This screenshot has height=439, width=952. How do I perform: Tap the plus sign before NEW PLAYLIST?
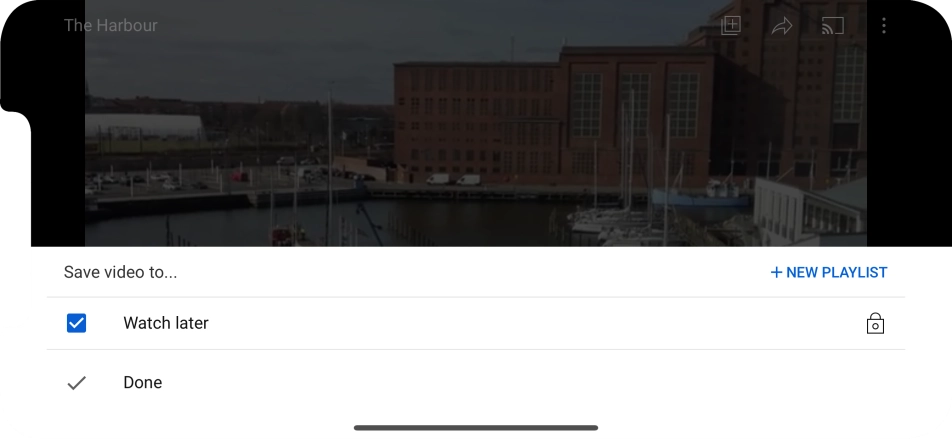pos(776,273)
